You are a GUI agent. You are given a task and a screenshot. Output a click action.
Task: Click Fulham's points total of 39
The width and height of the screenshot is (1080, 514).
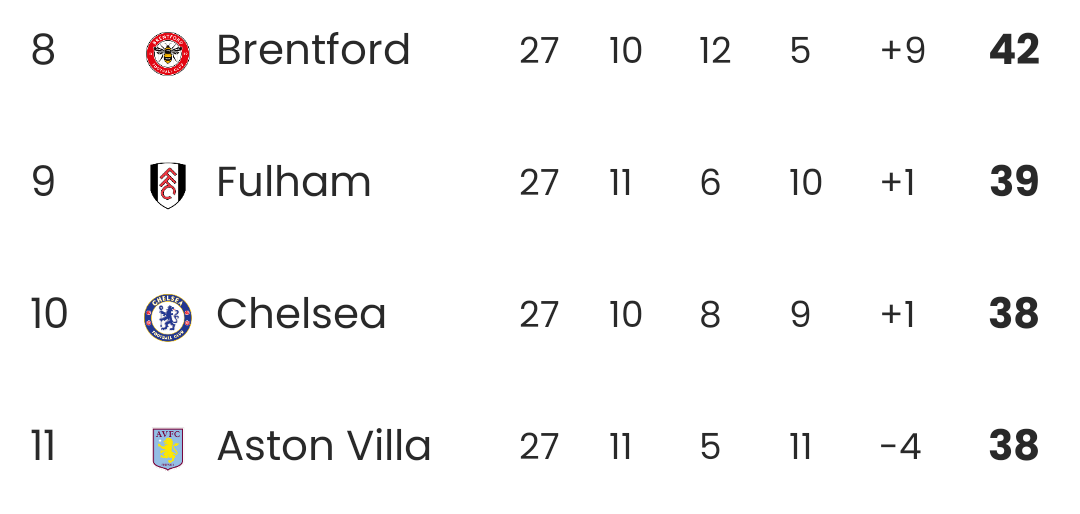coord(1014,183)
